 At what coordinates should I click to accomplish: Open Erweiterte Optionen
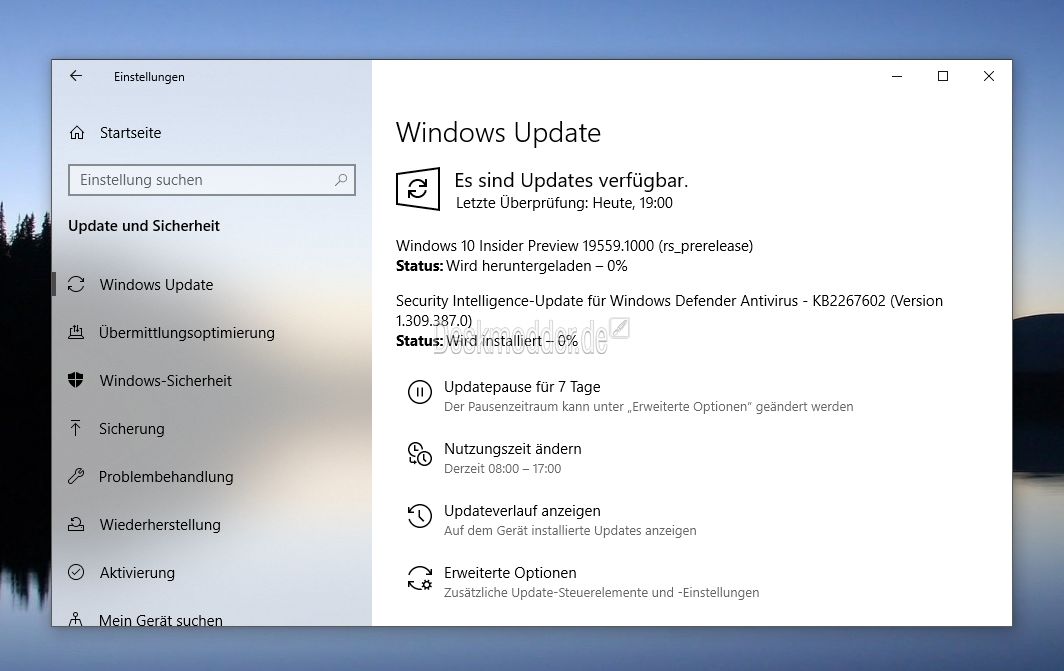[x=510, y=573]
